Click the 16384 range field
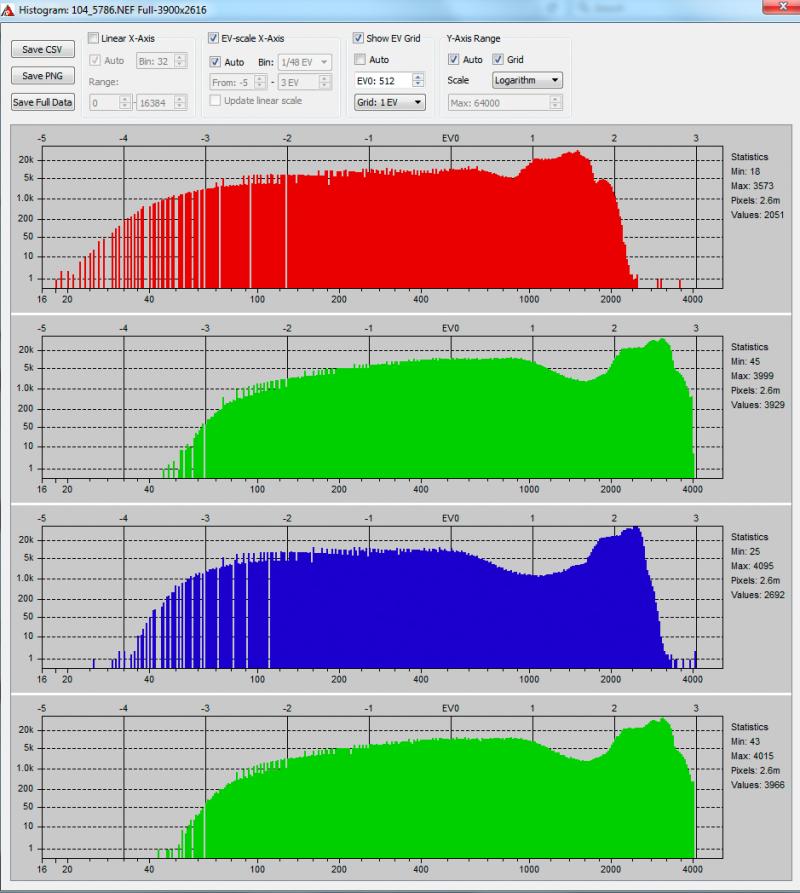This screenshot has width=800, height=893. [x=155, y=103]
